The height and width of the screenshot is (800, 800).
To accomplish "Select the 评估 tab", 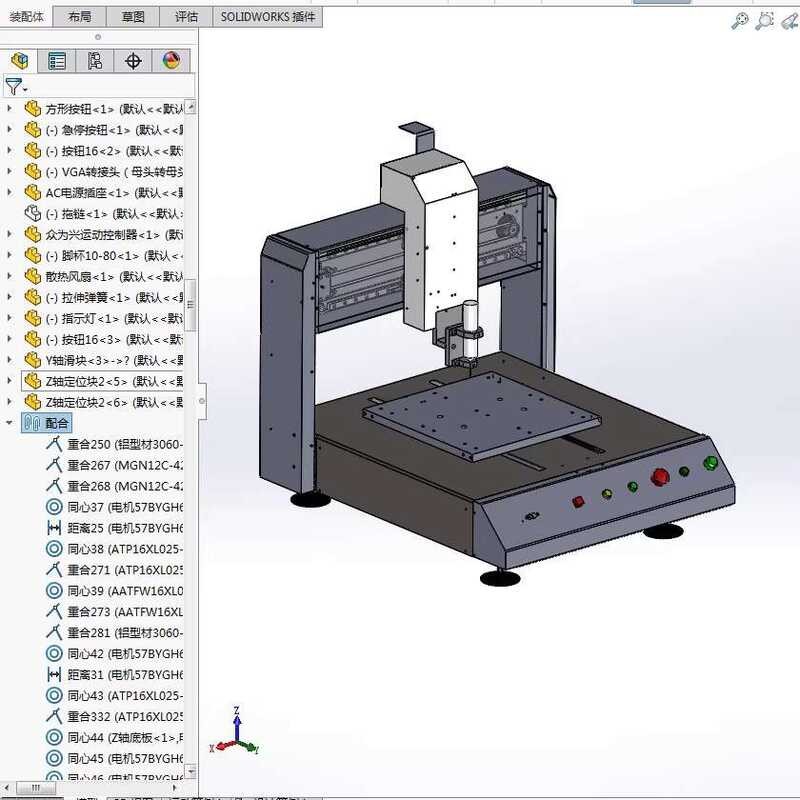I will (x=186, y=16).
